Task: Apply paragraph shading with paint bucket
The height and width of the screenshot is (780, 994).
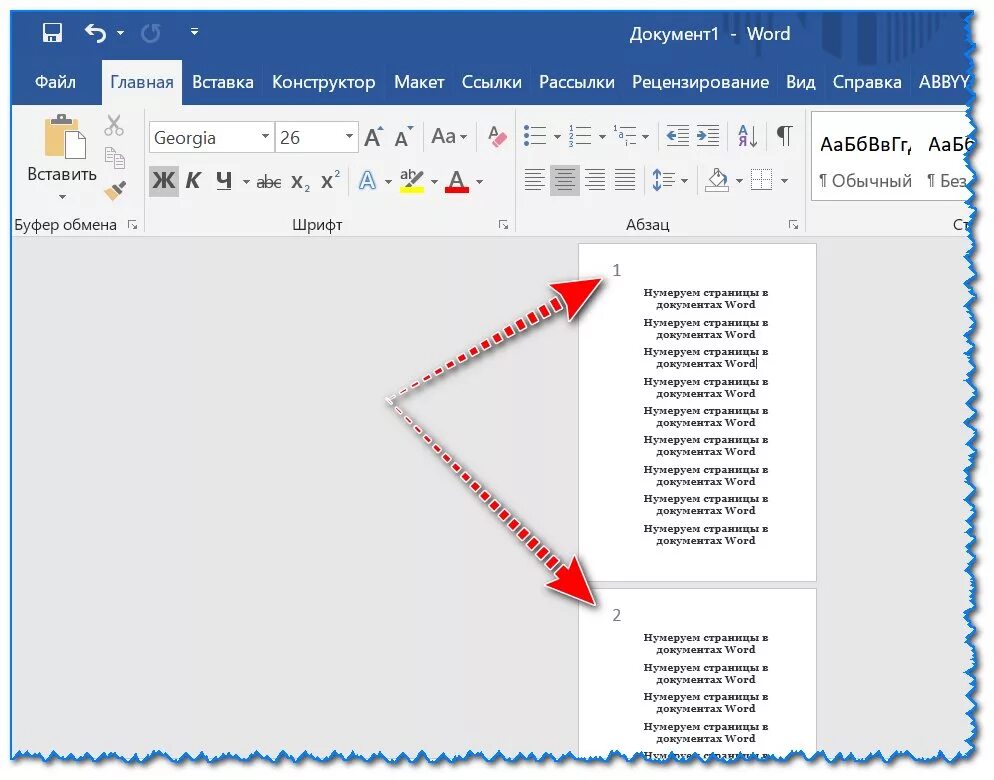Action: click(x=717, y=181)
